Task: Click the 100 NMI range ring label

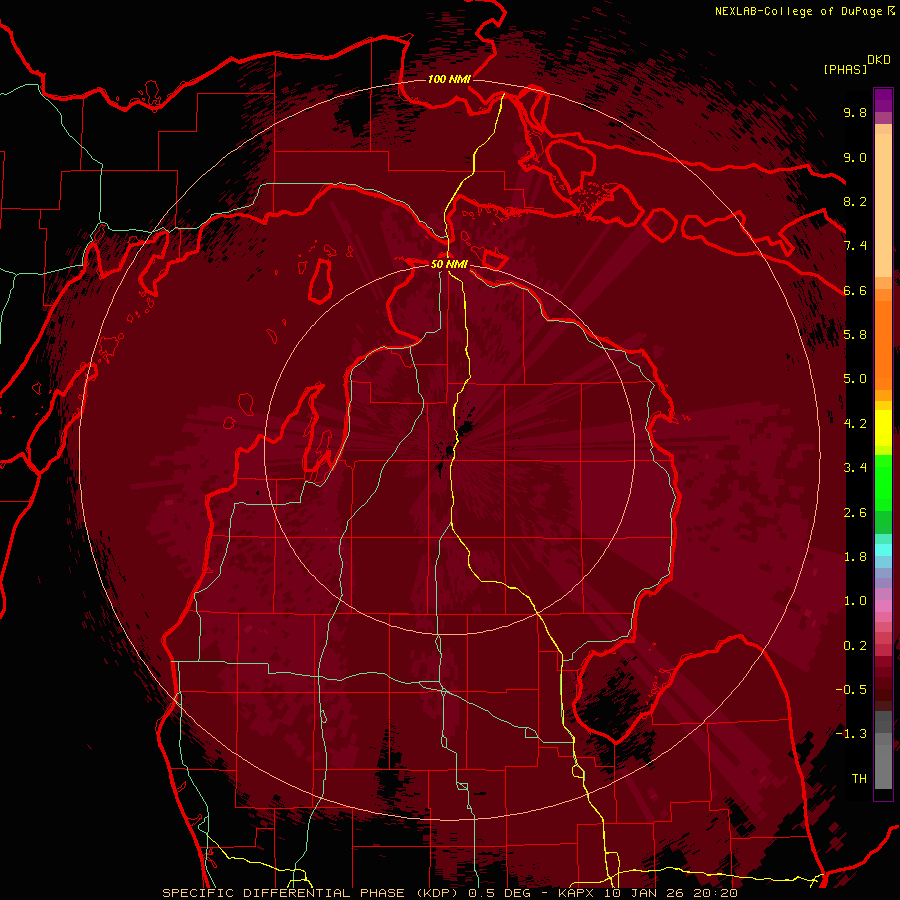Action: [449, 79]
